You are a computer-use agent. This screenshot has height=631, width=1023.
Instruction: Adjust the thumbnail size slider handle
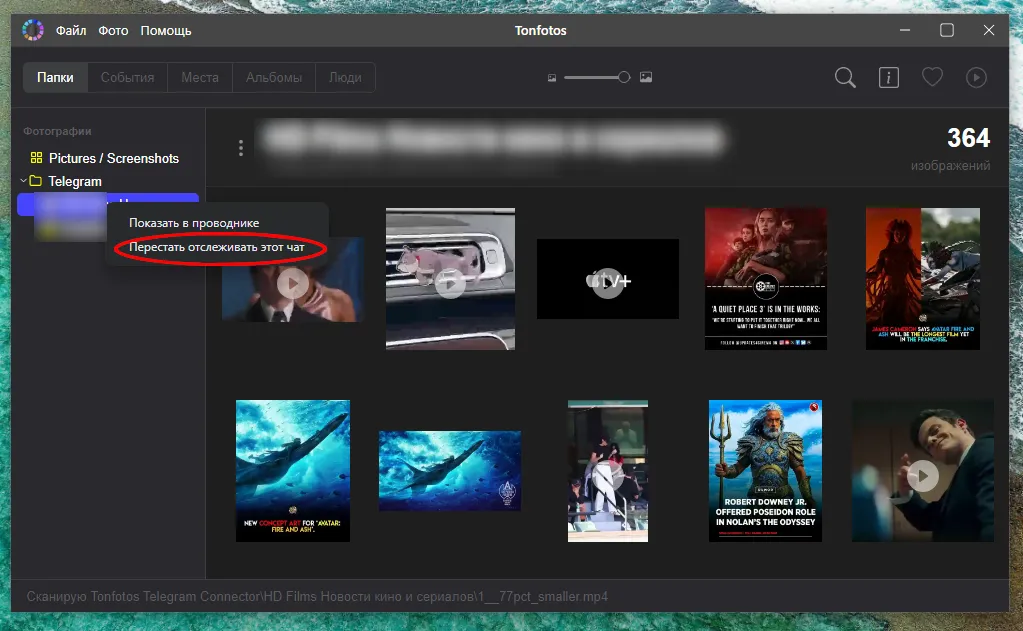click(624, 77)
